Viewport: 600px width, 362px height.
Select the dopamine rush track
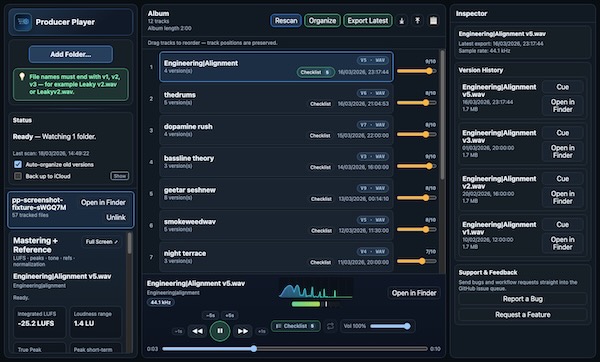[x=276, y=130]
